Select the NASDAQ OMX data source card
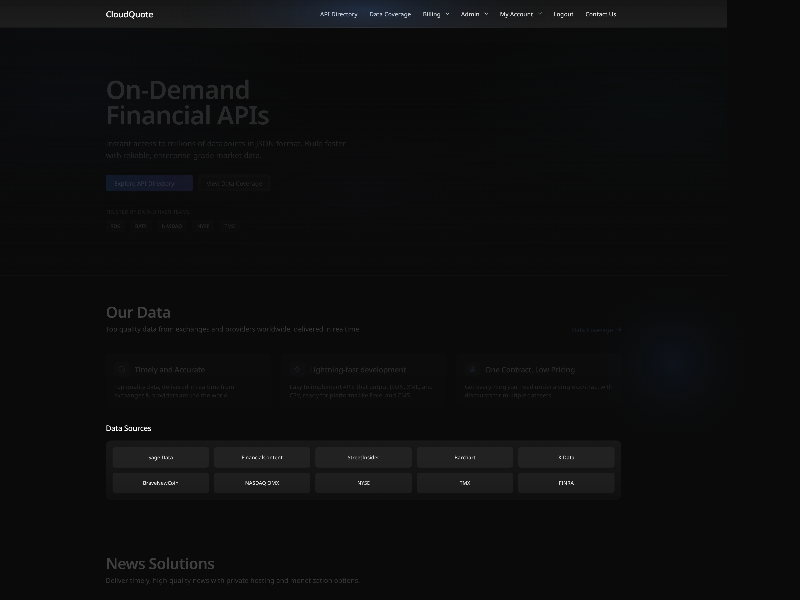 tap(262, 482)
